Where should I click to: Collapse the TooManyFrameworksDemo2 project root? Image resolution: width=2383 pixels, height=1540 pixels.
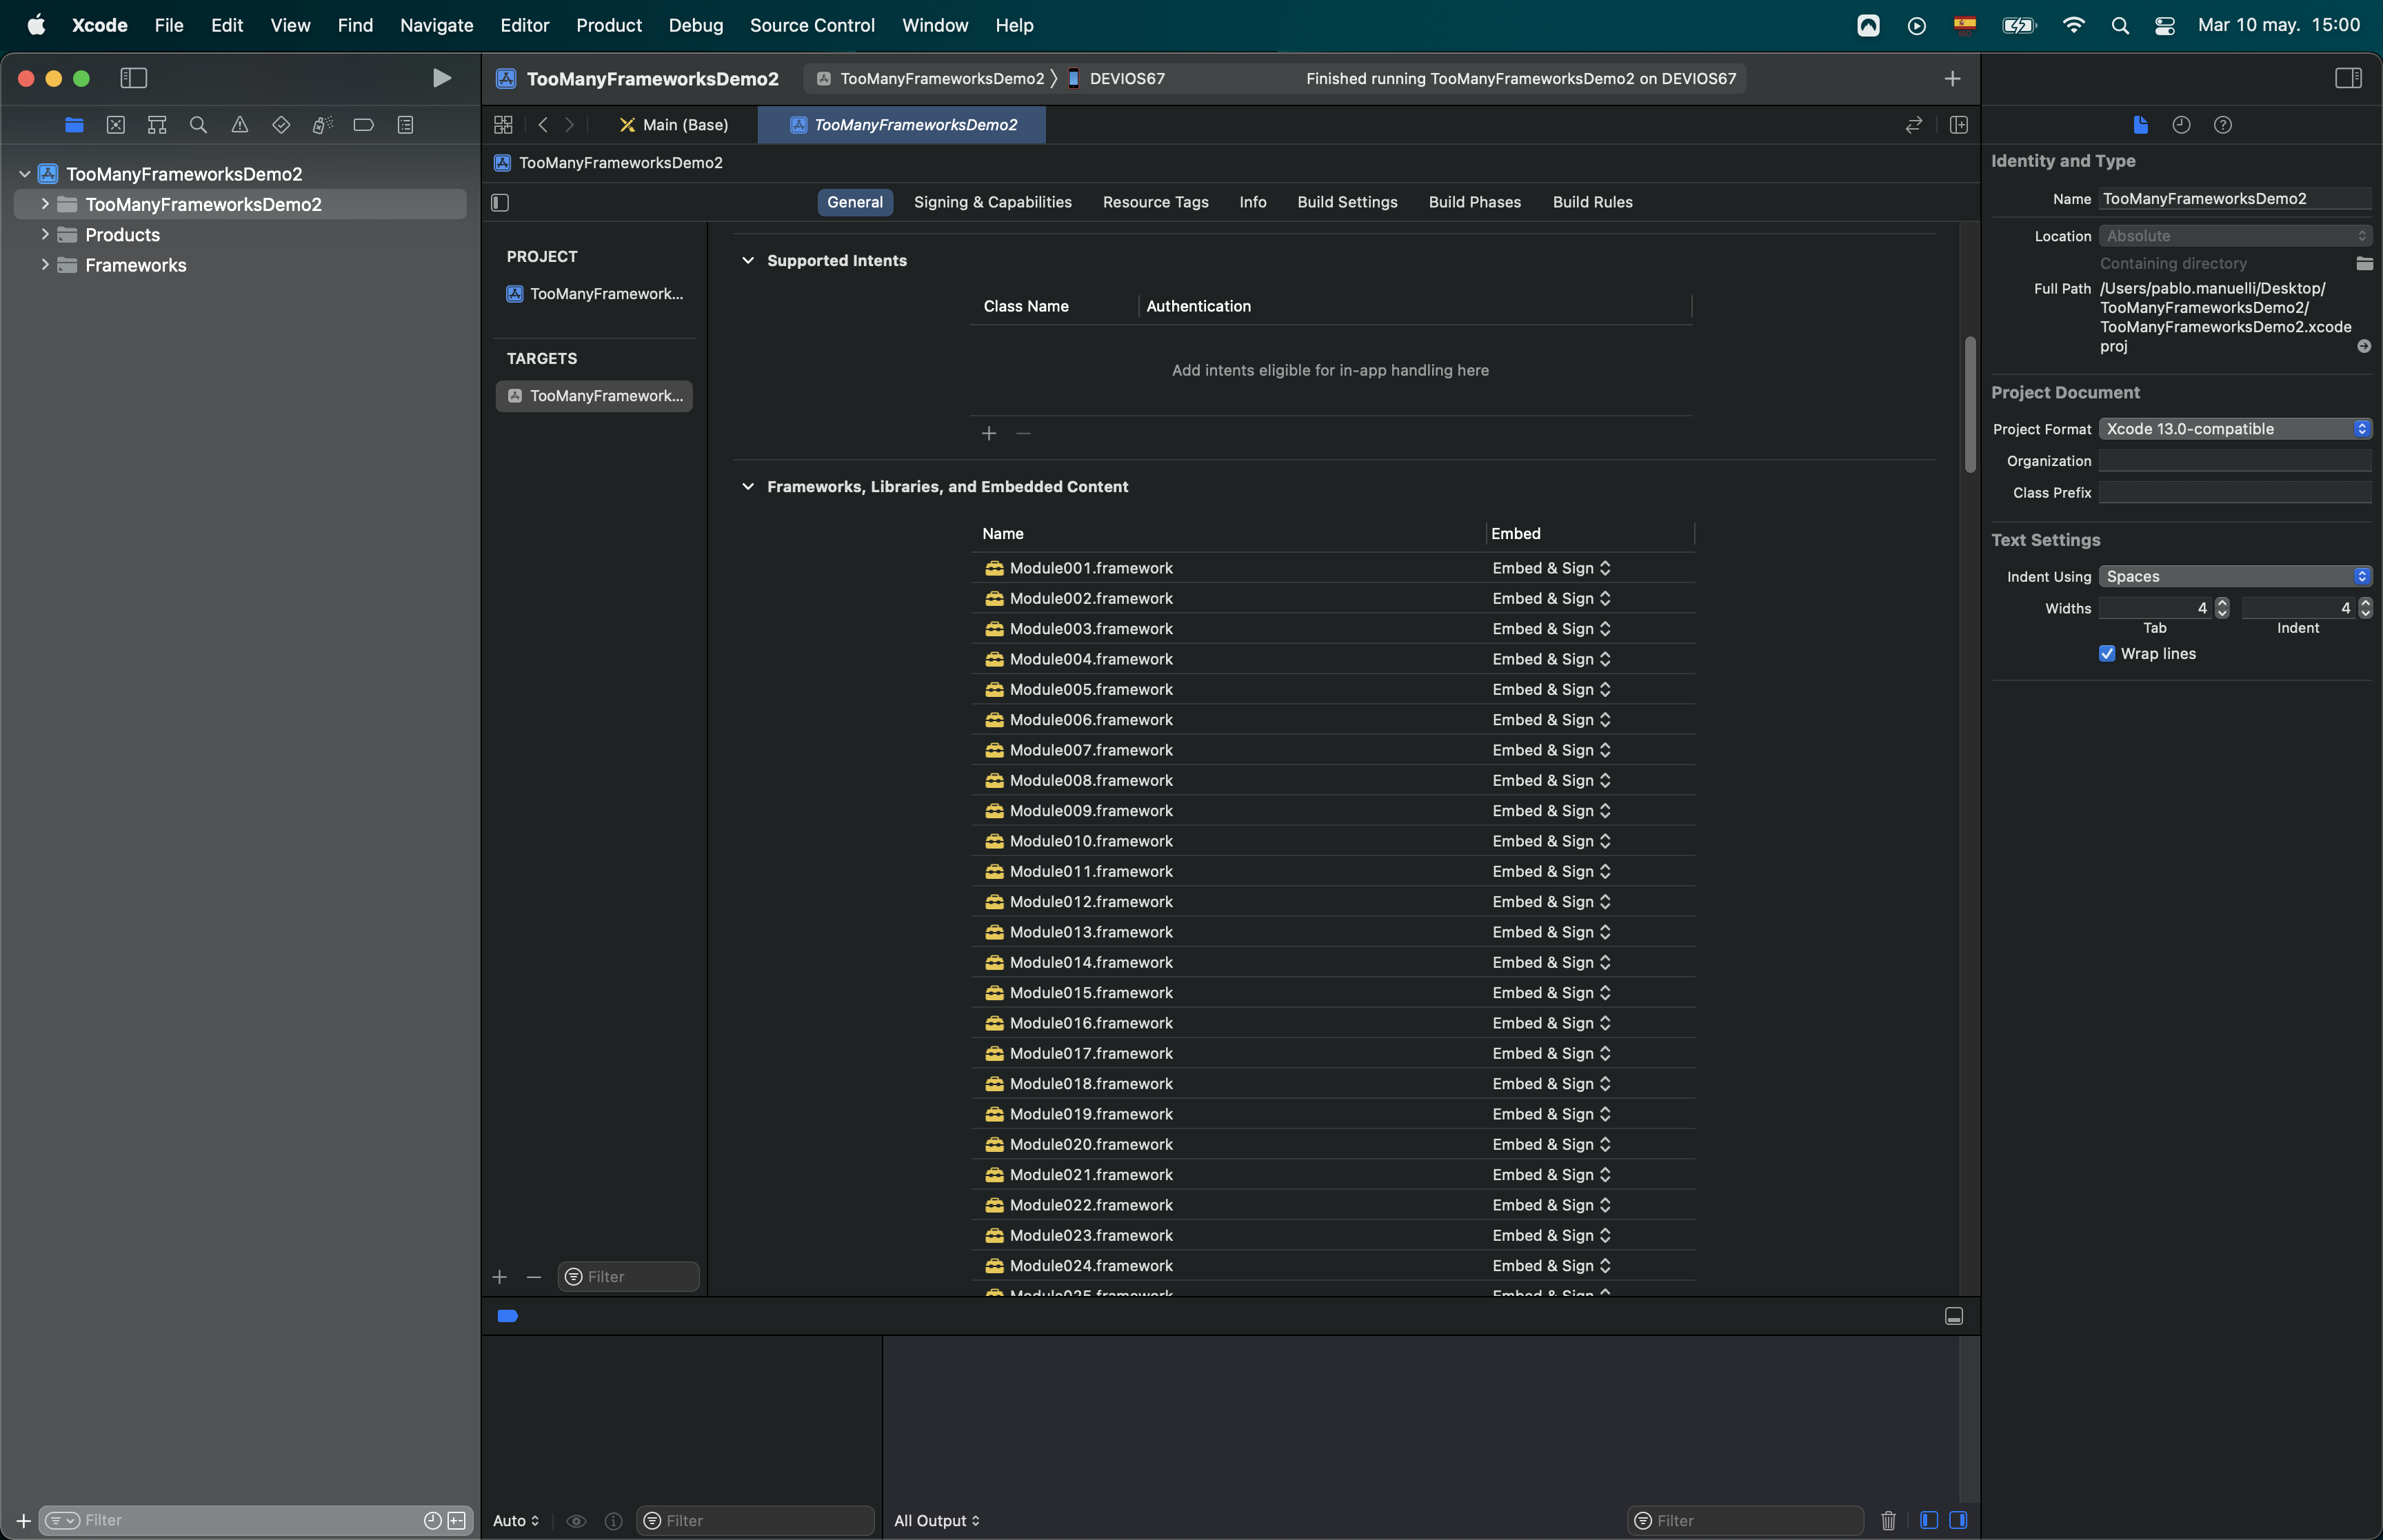(25, 174)
